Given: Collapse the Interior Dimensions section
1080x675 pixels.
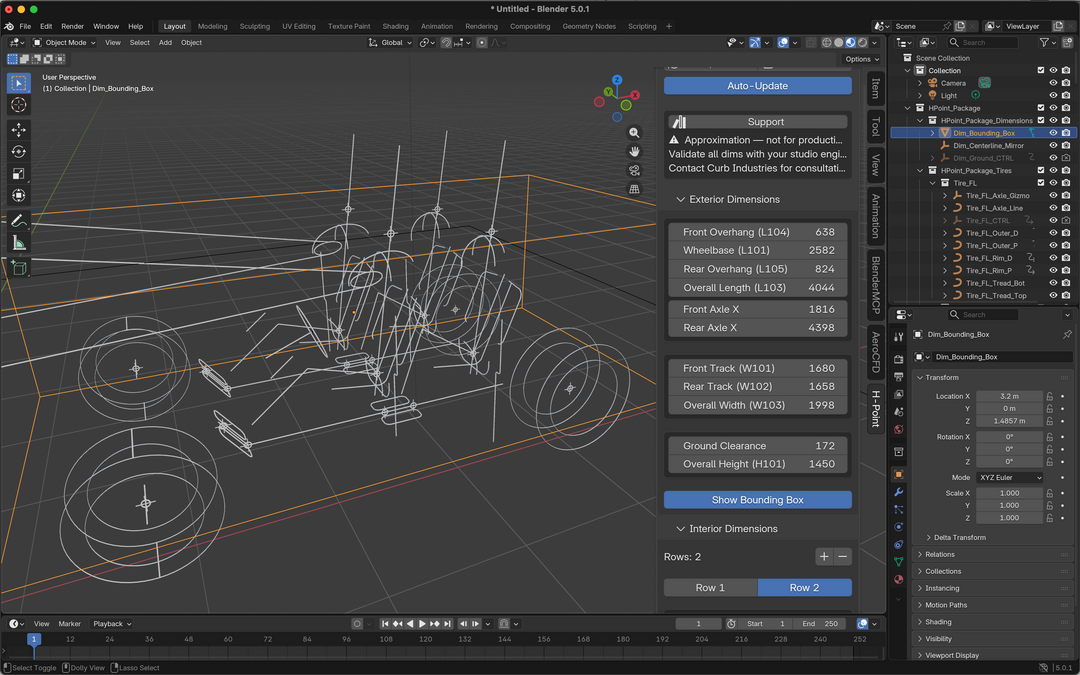Looking at the screenshot, I should point(681,529).
